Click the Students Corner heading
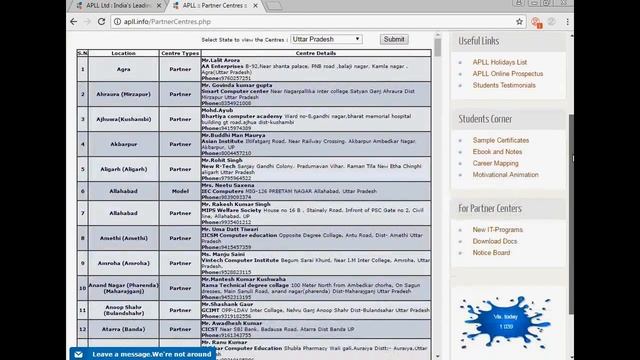 point(485,119)
